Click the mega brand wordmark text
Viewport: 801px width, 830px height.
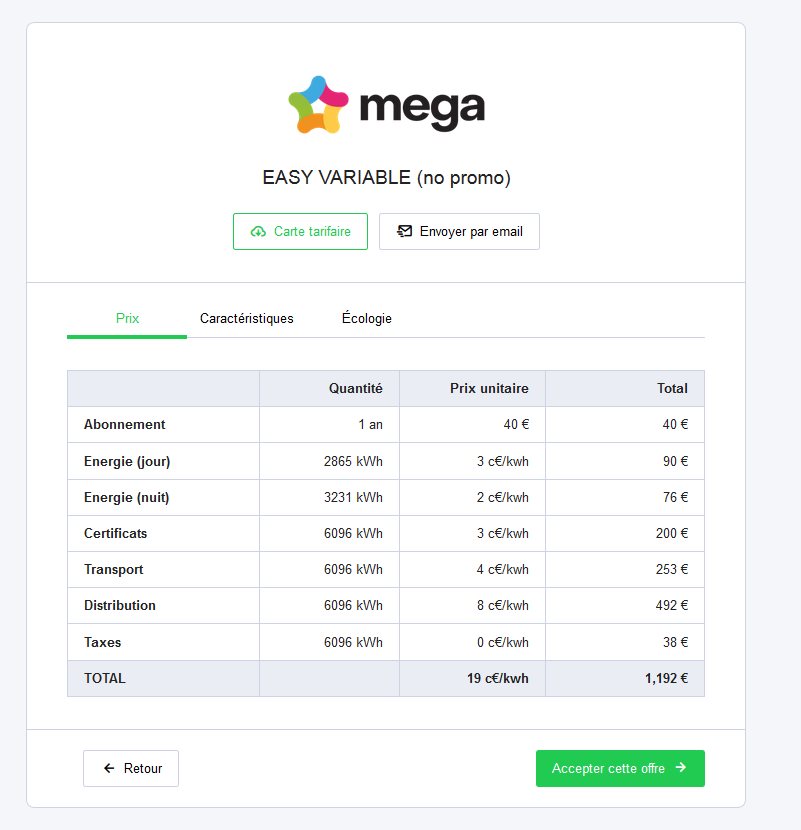(x=421, y=107)
